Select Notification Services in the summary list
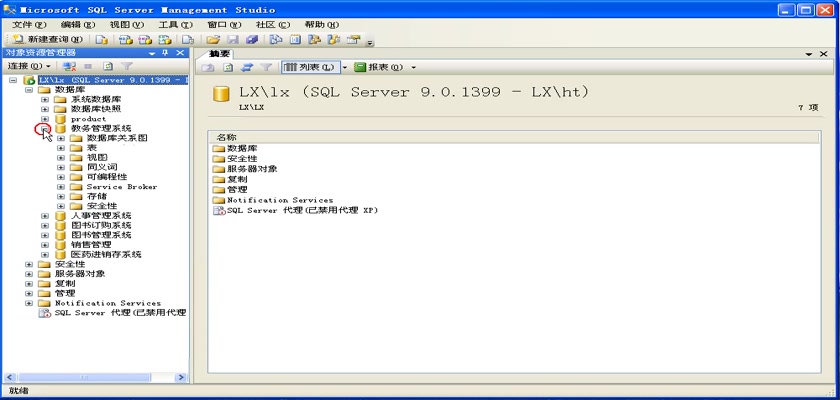This screenshot has height=400, width=840. point(280,200)
